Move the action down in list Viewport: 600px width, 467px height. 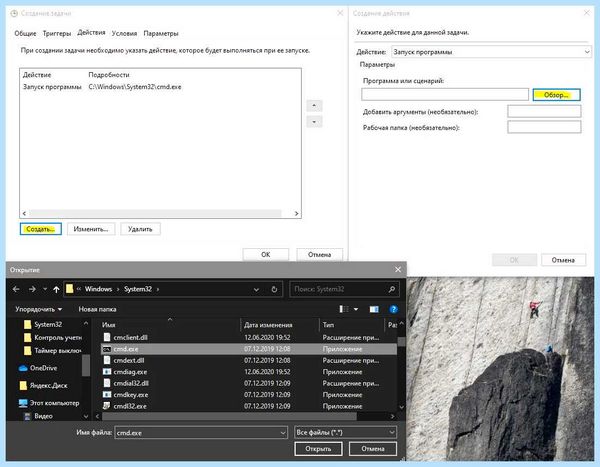[314, 122]
